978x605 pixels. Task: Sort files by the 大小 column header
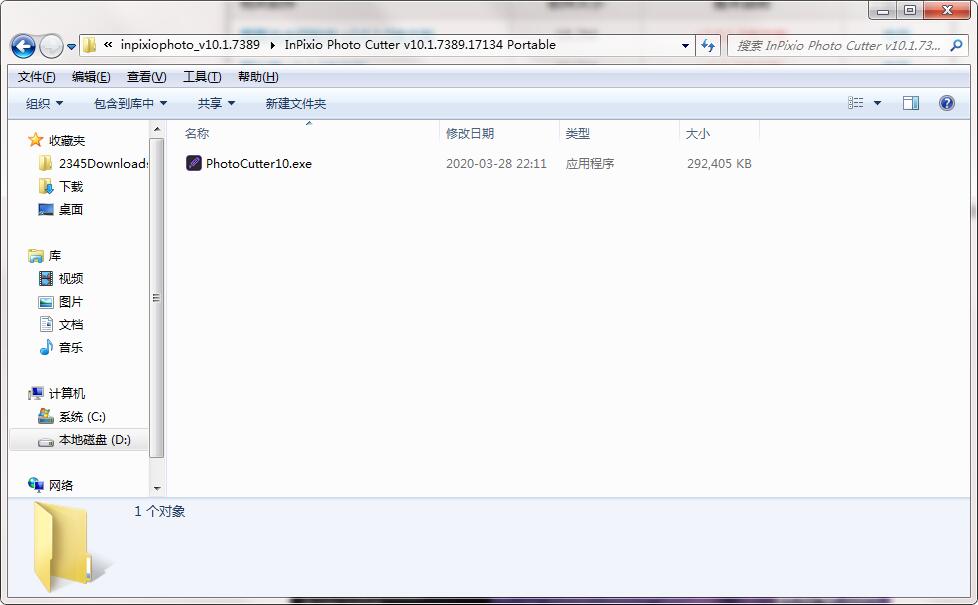[698, 133]
